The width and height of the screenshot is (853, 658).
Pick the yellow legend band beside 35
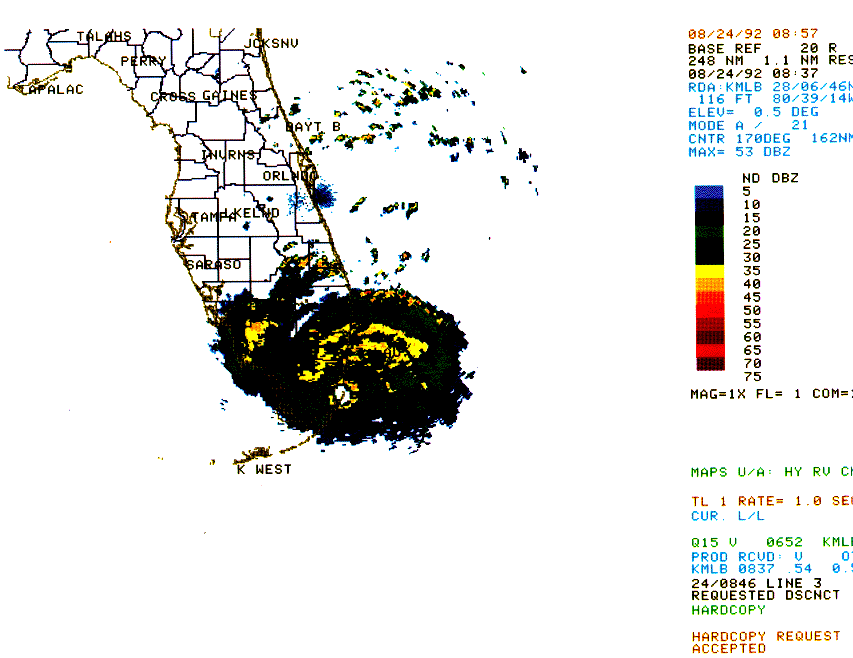click(x=709, y=272)
